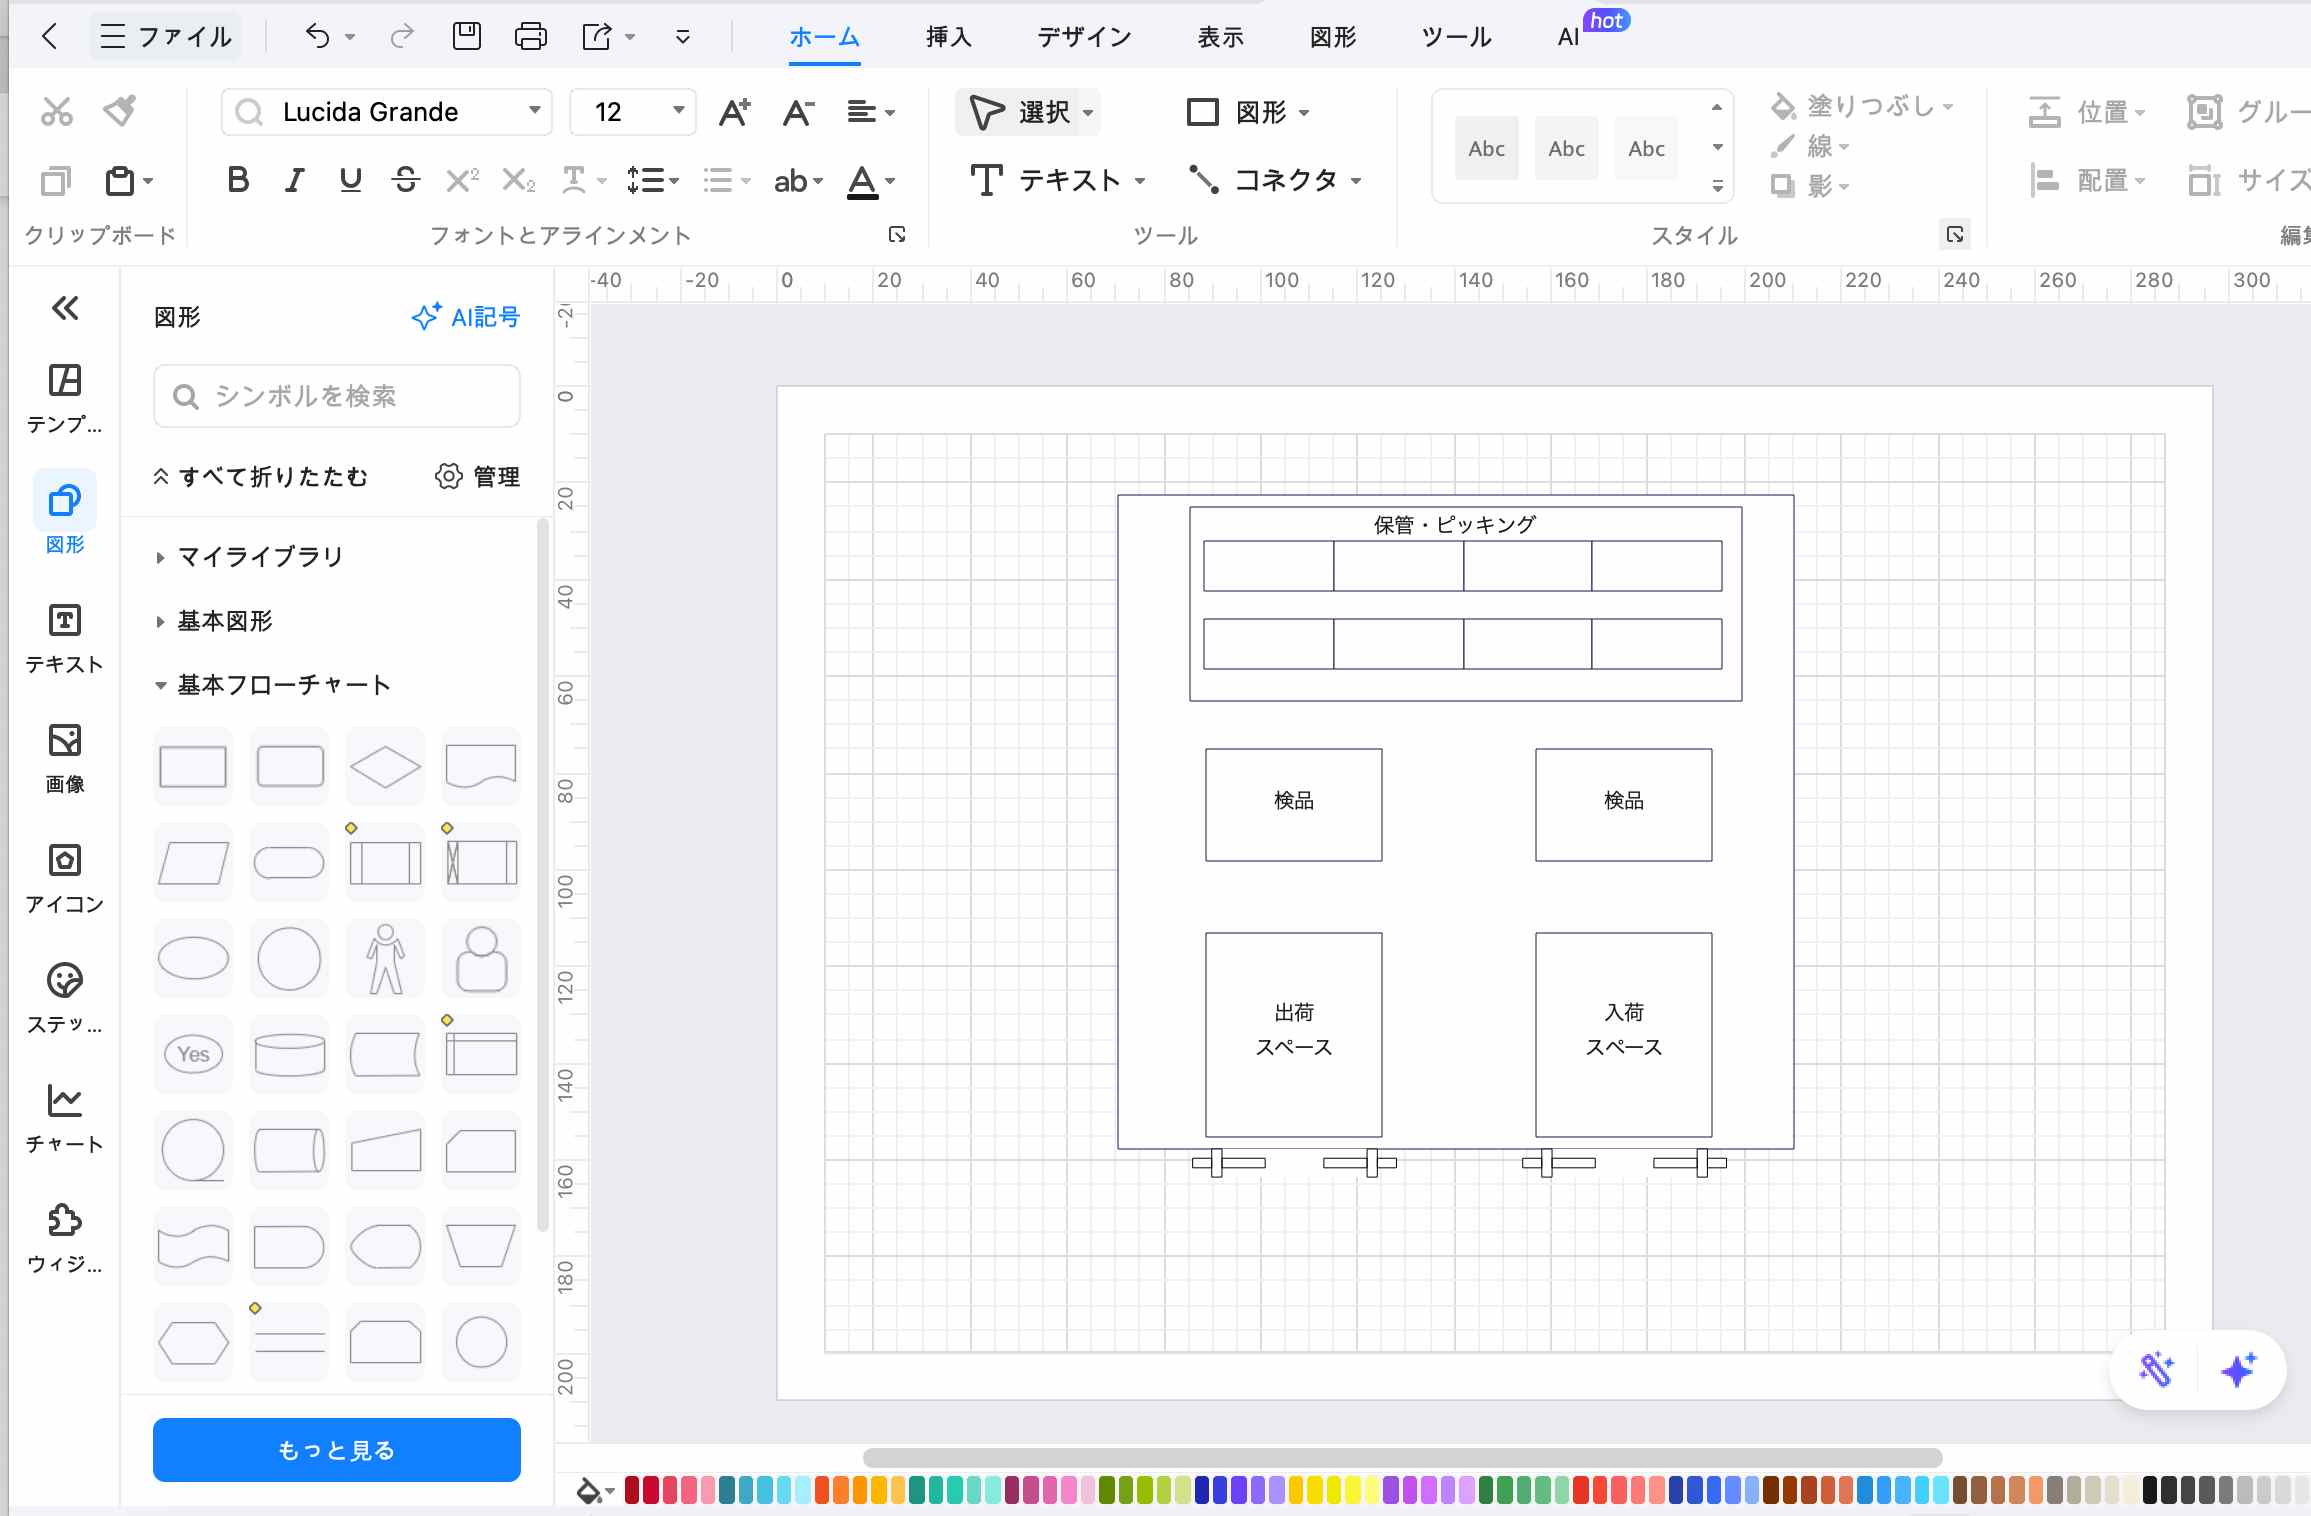The width and height of the screenshot is (2311, 1516).
Task: Select the standing person shape
Action: [385, 959]
